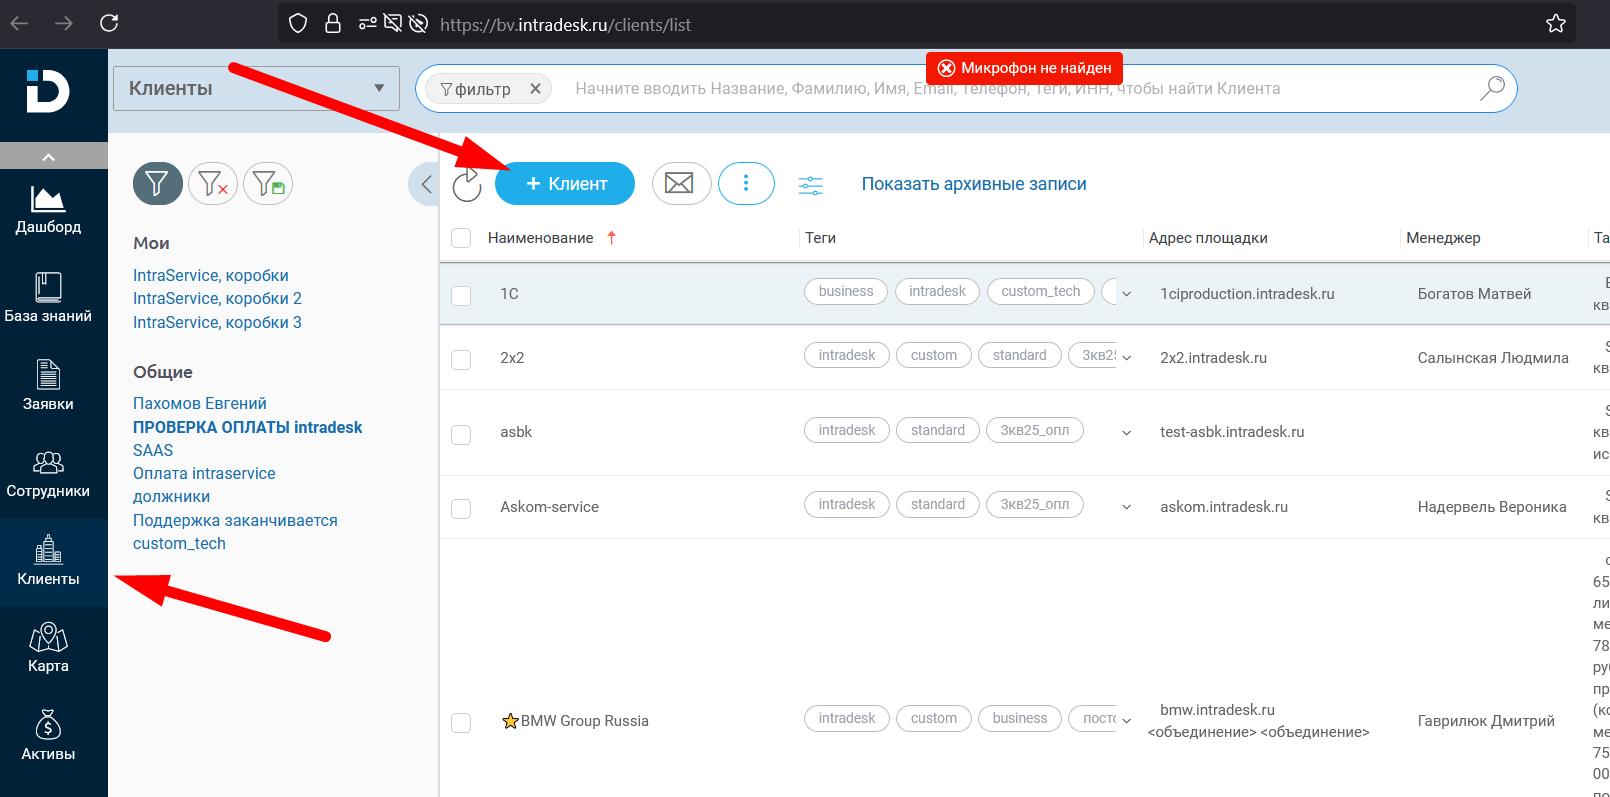Click 3кв25_опл tag in asbk row
1610x797 pixels.
coord(1035,430)
